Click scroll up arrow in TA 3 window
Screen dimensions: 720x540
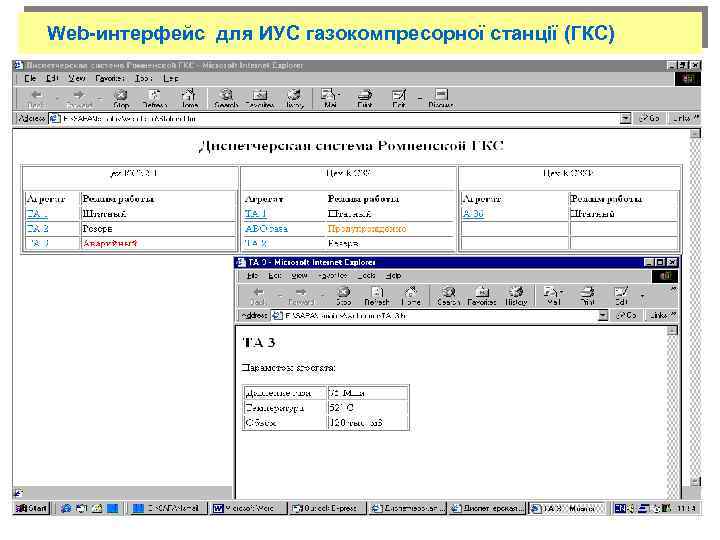672,331
